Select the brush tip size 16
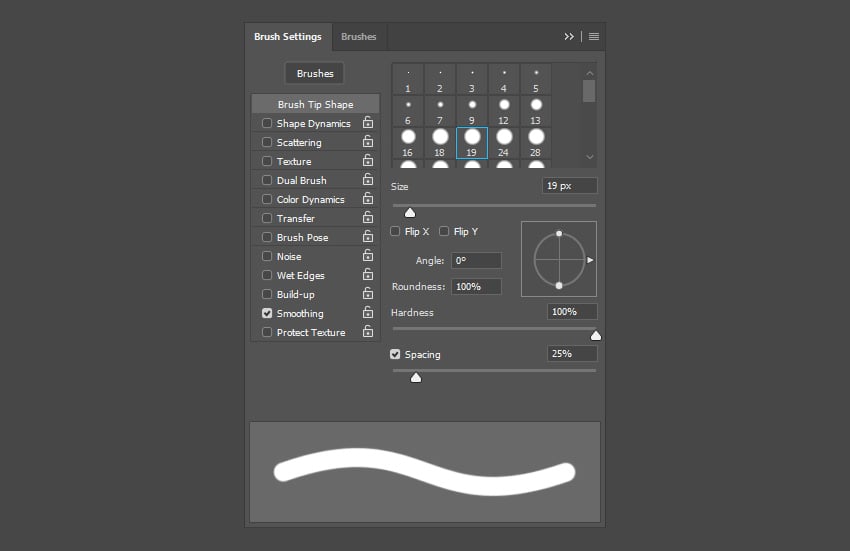The image size is (850, 551). tap(408, 144)
